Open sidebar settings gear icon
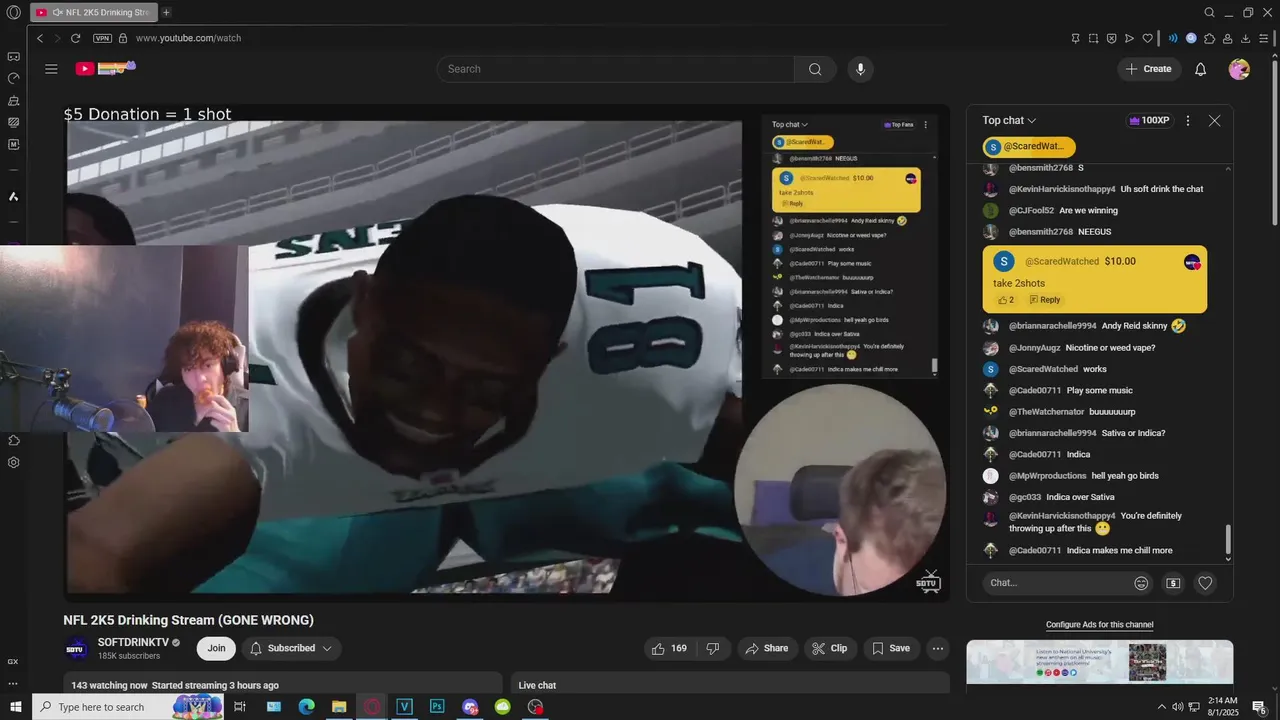The image size is (1280, 720). [x=14, y=462]
